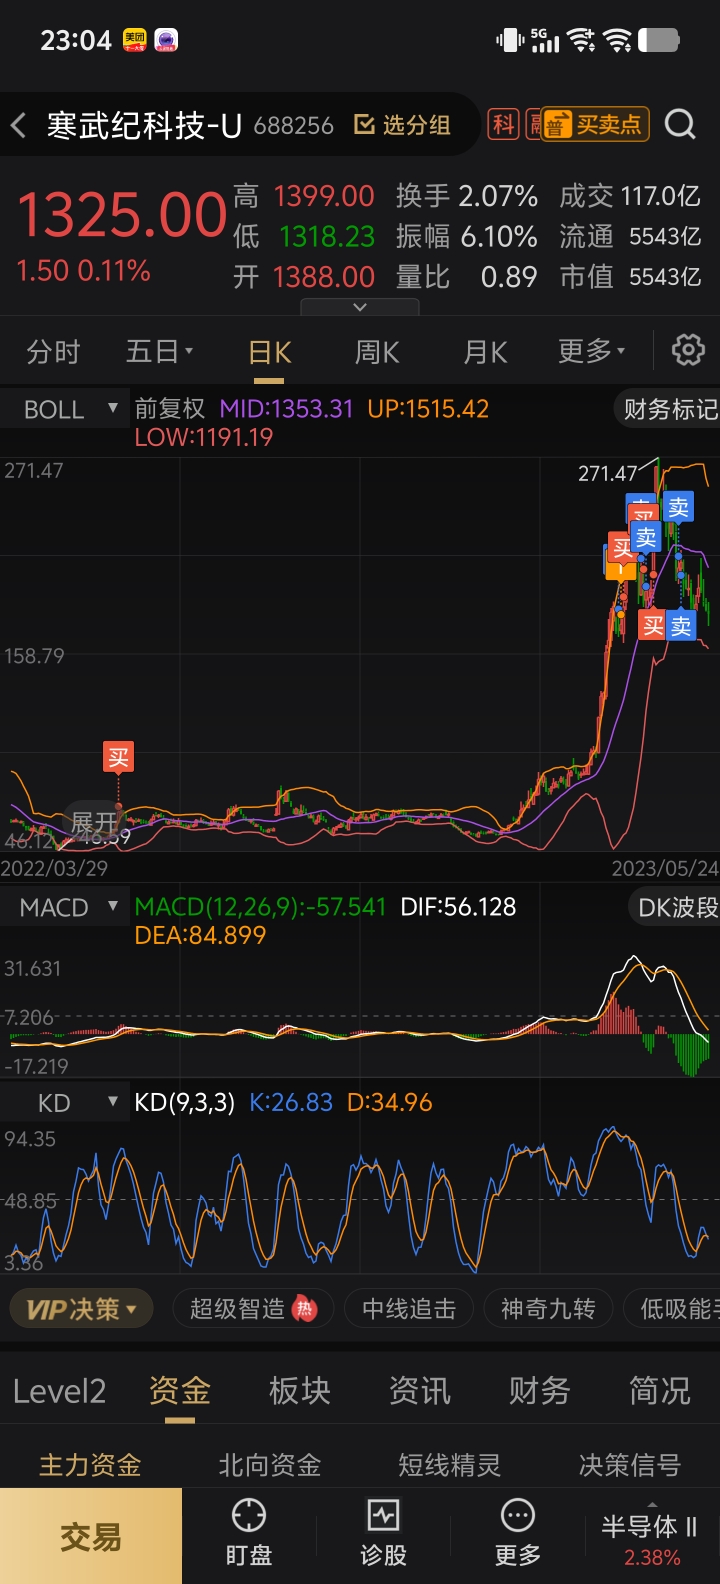Select the 资金 tab
Viewport: 720px width, 1584px height.
click(x=180, y=1390)
